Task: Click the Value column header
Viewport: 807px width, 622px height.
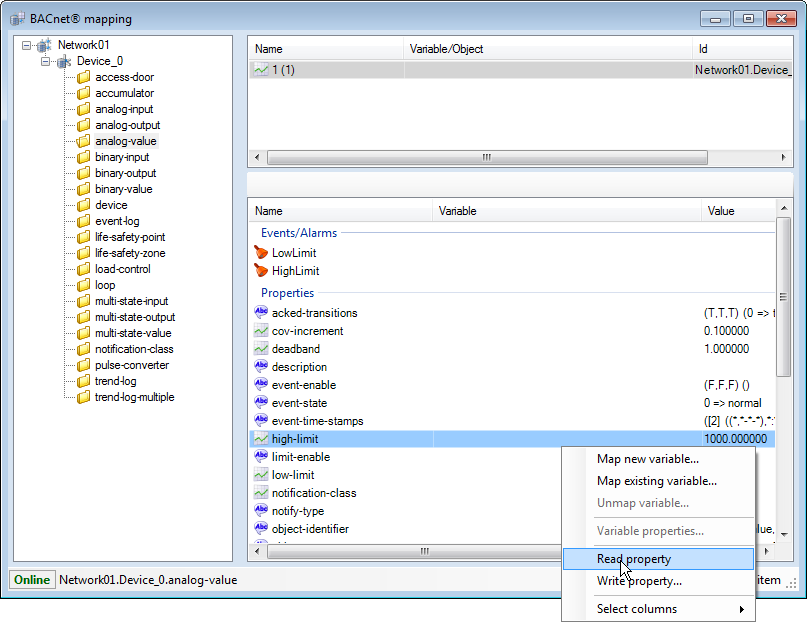Action: [721, 211]
